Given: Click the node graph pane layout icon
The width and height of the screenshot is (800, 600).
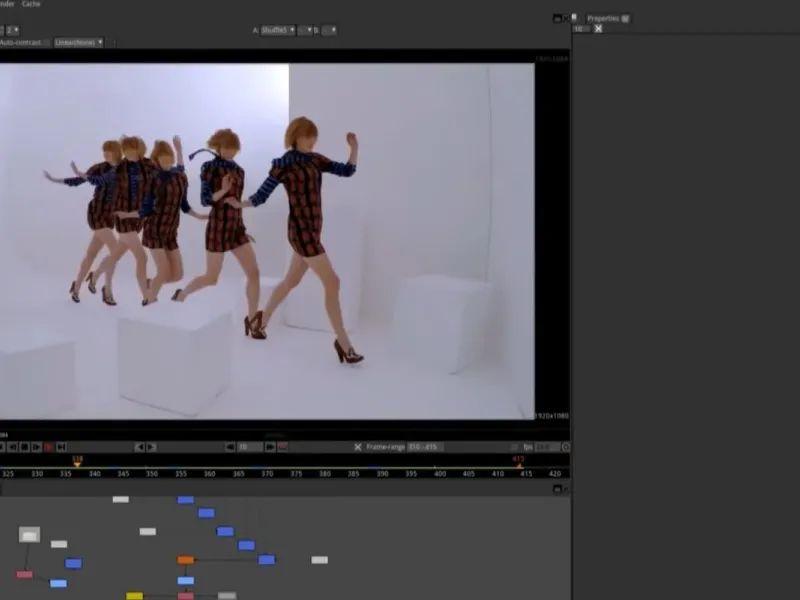Looking at the screenshot, I should 557,489.
